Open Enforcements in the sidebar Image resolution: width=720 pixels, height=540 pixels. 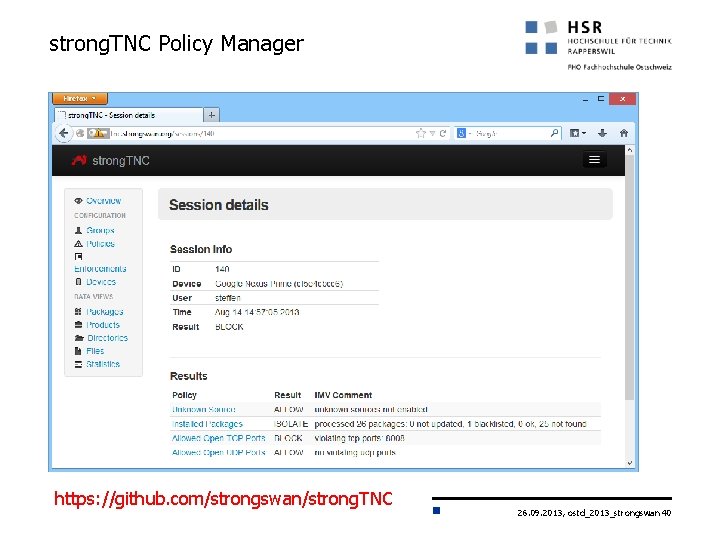click(100, 269)
